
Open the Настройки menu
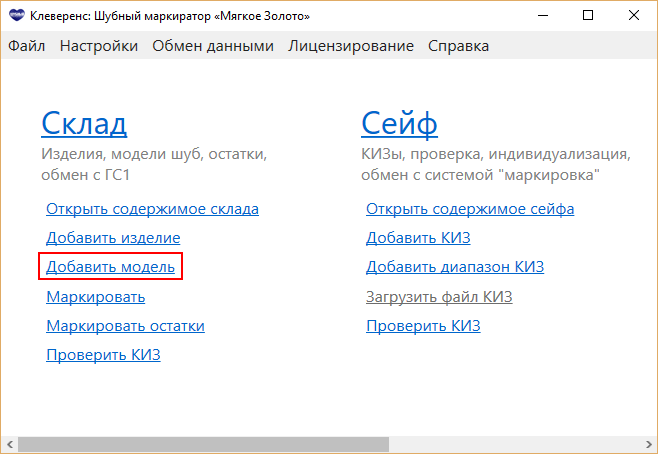99,46
